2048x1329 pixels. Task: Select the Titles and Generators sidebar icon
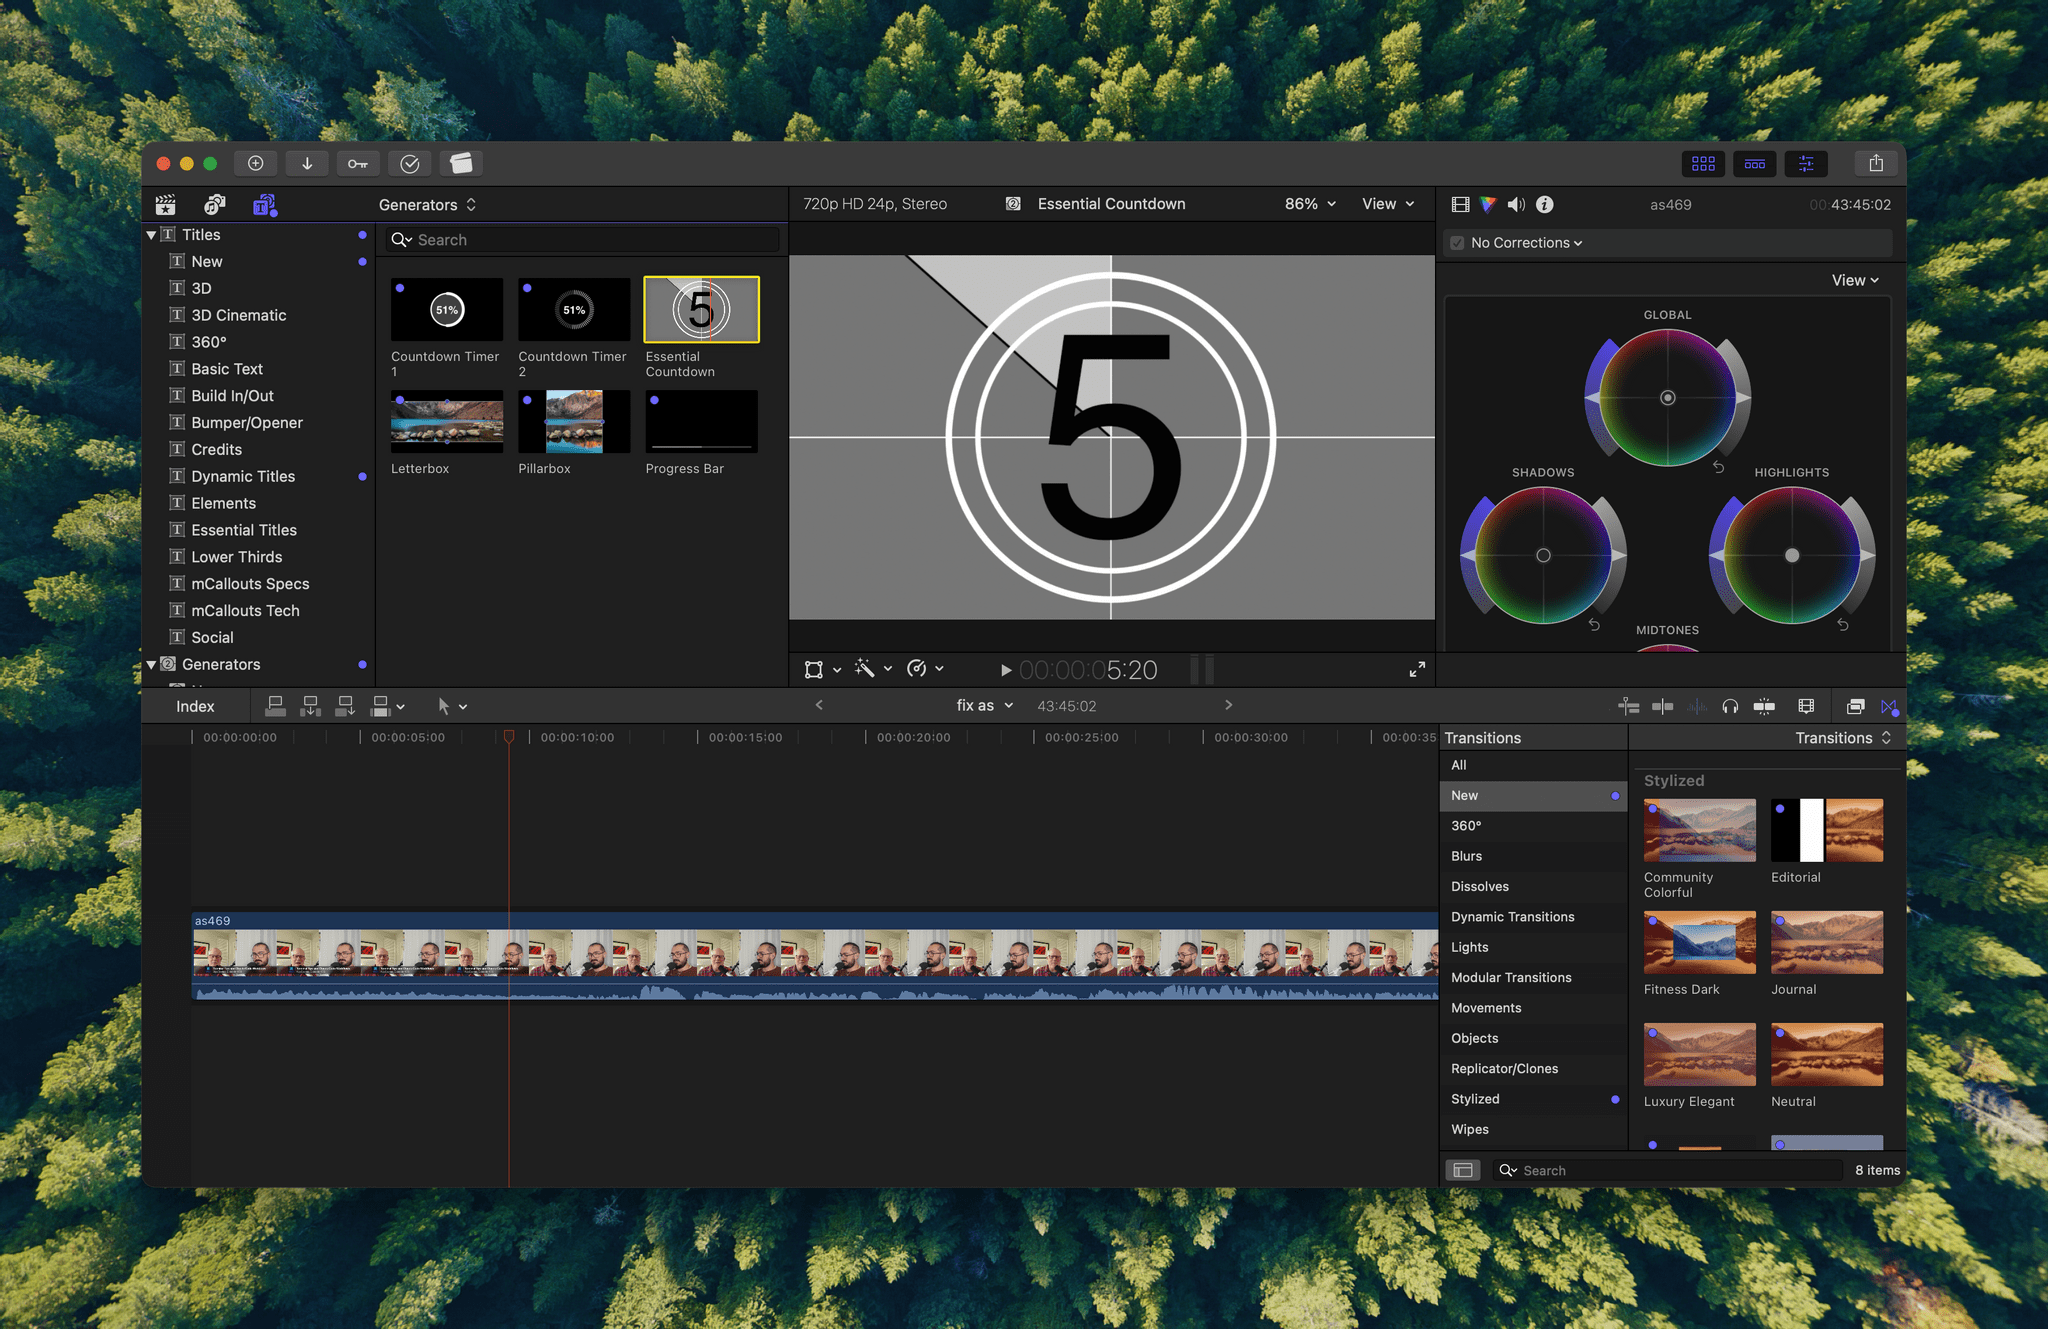coord(262,204)
